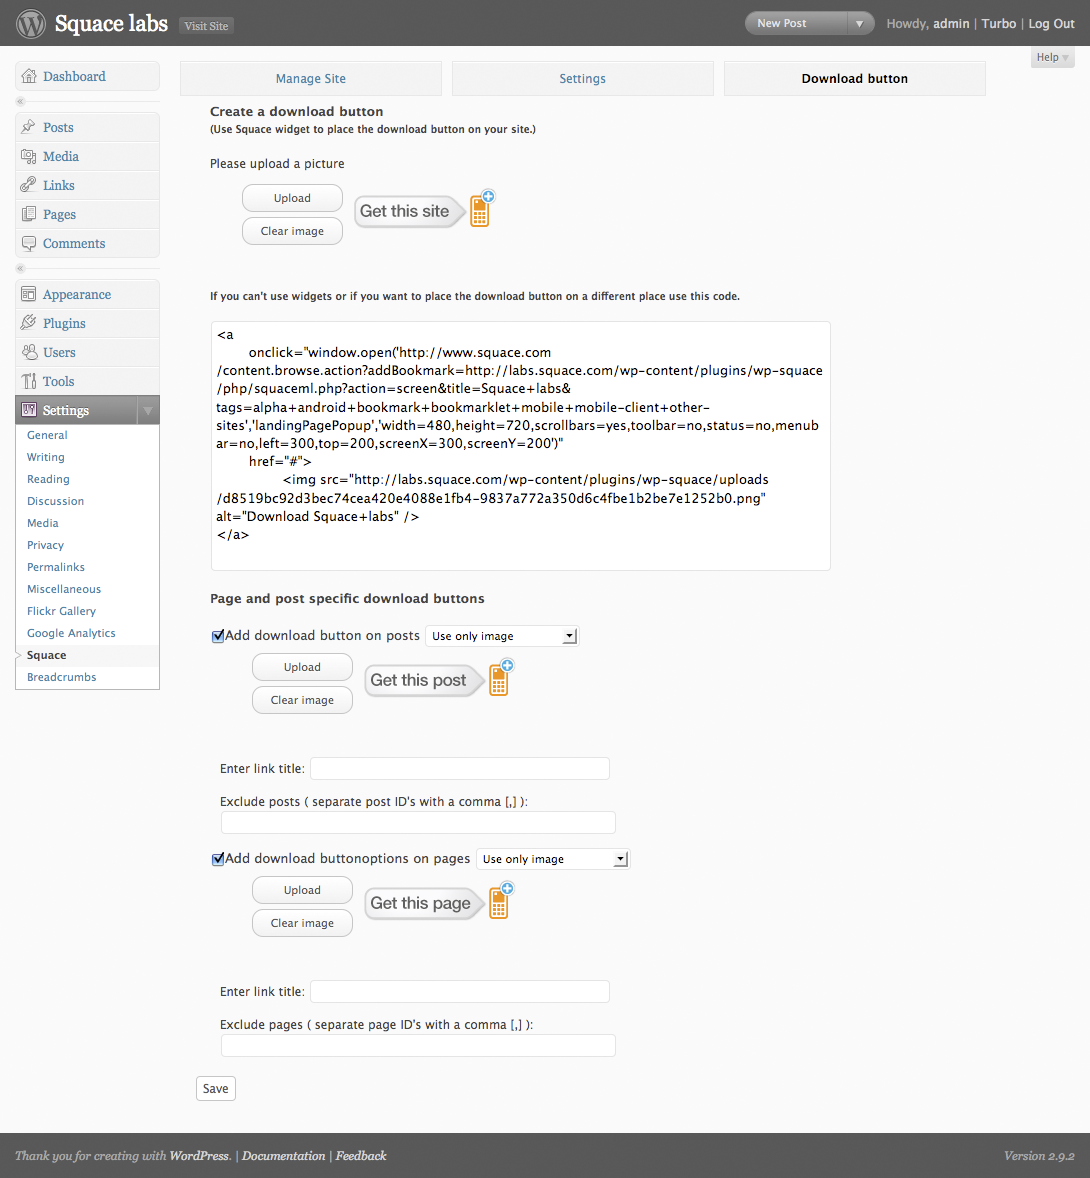Select Squace in the Settings submenu
1090x1178 pixels.
point(47,655)
